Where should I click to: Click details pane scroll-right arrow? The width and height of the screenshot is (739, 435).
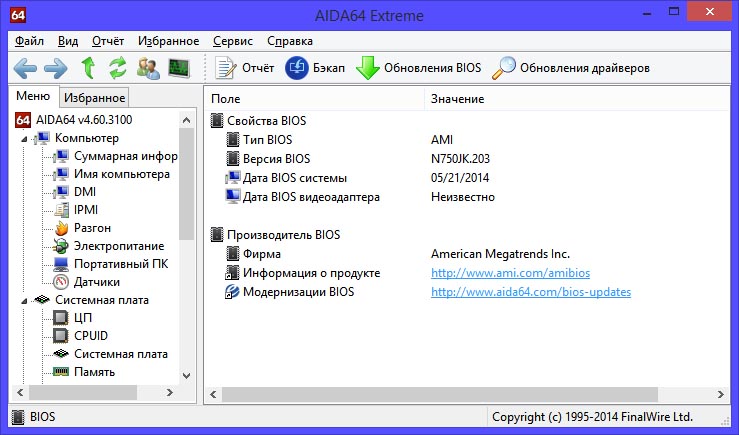[721, 394]
